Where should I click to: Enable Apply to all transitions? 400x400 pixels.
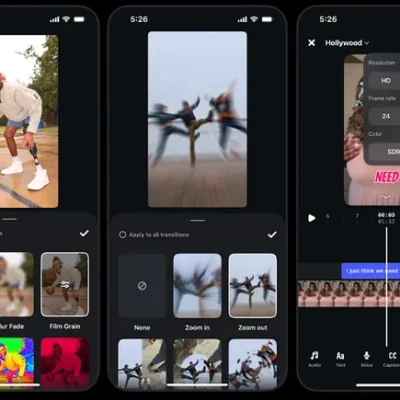[x=154, y=235]
